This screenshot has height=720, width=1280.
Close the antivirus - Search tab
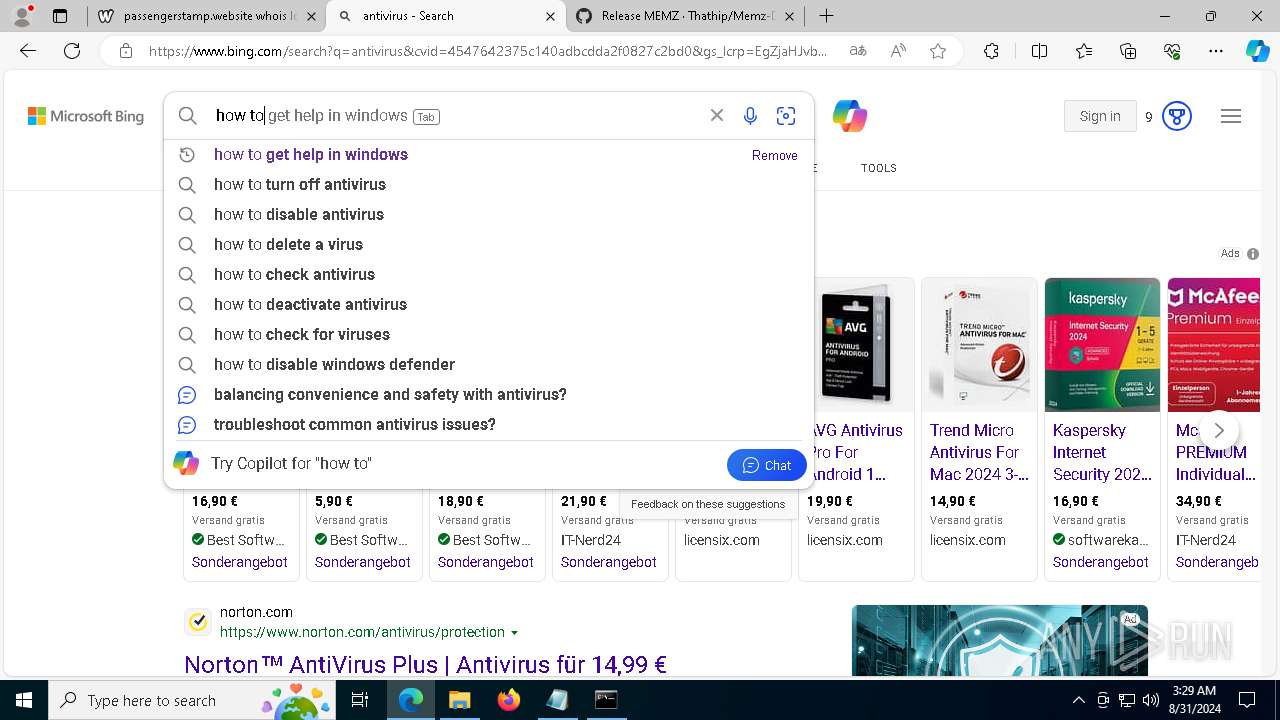(550, 16)
